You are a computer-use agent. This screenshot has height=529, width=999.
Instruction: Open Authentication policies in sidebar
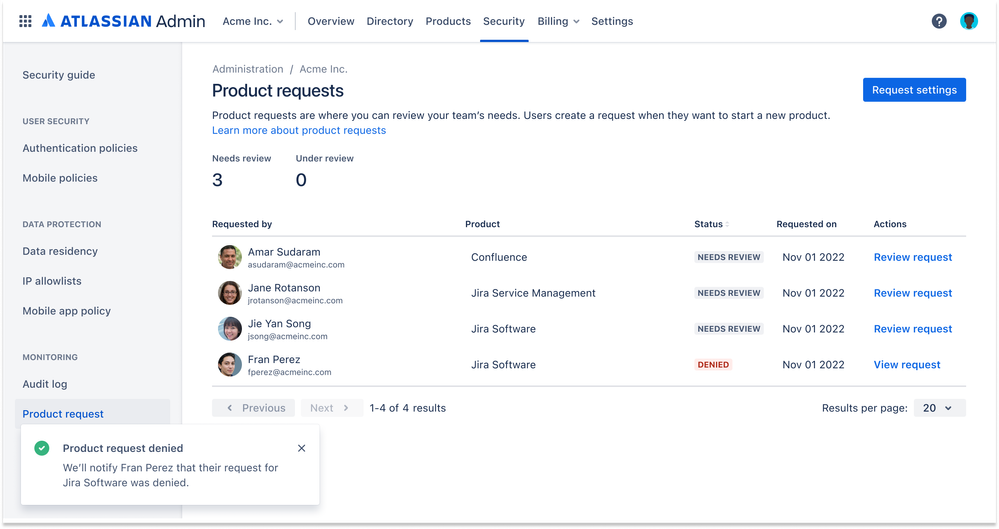80,148
